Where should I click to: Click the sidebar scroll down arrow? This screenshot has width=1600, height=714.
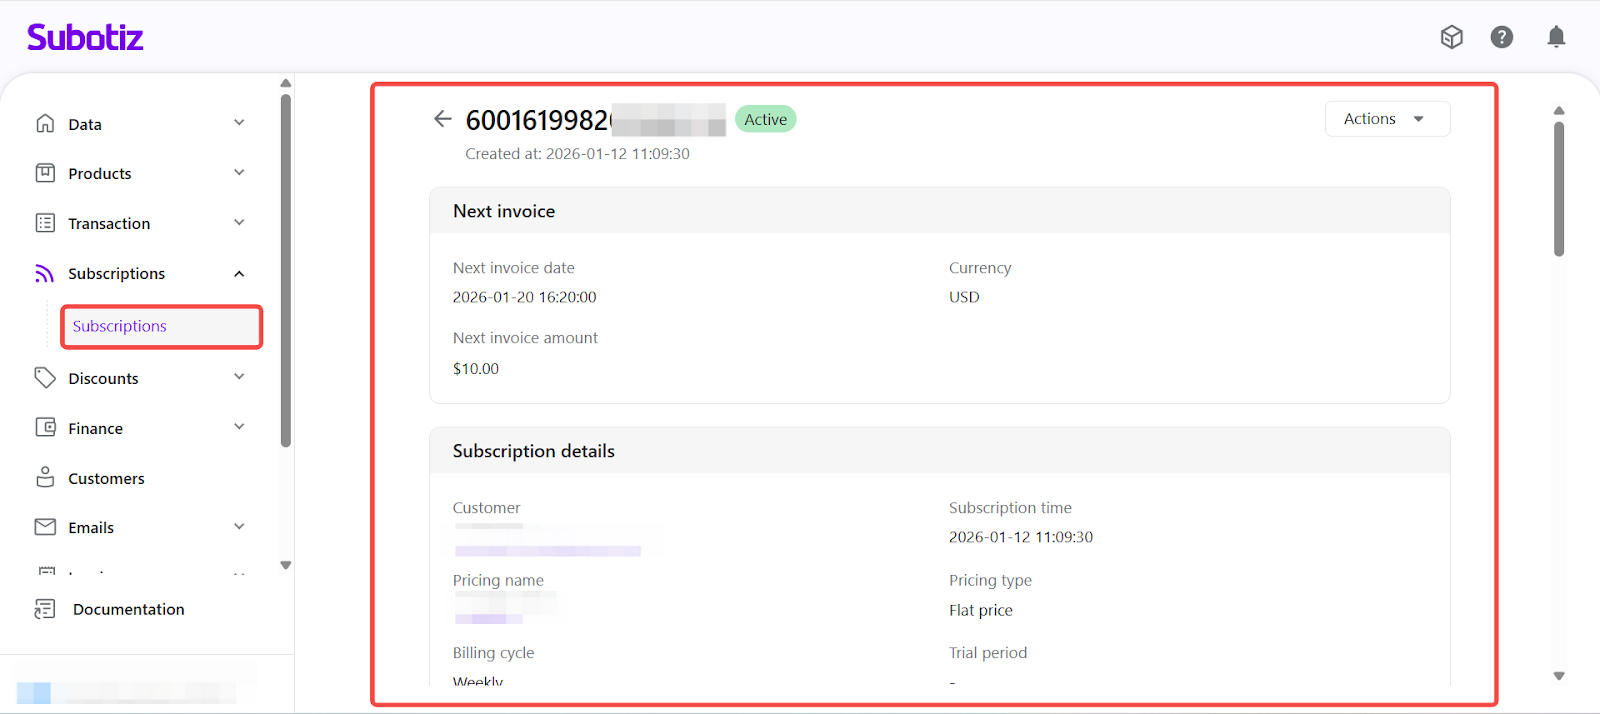point(286,565)
